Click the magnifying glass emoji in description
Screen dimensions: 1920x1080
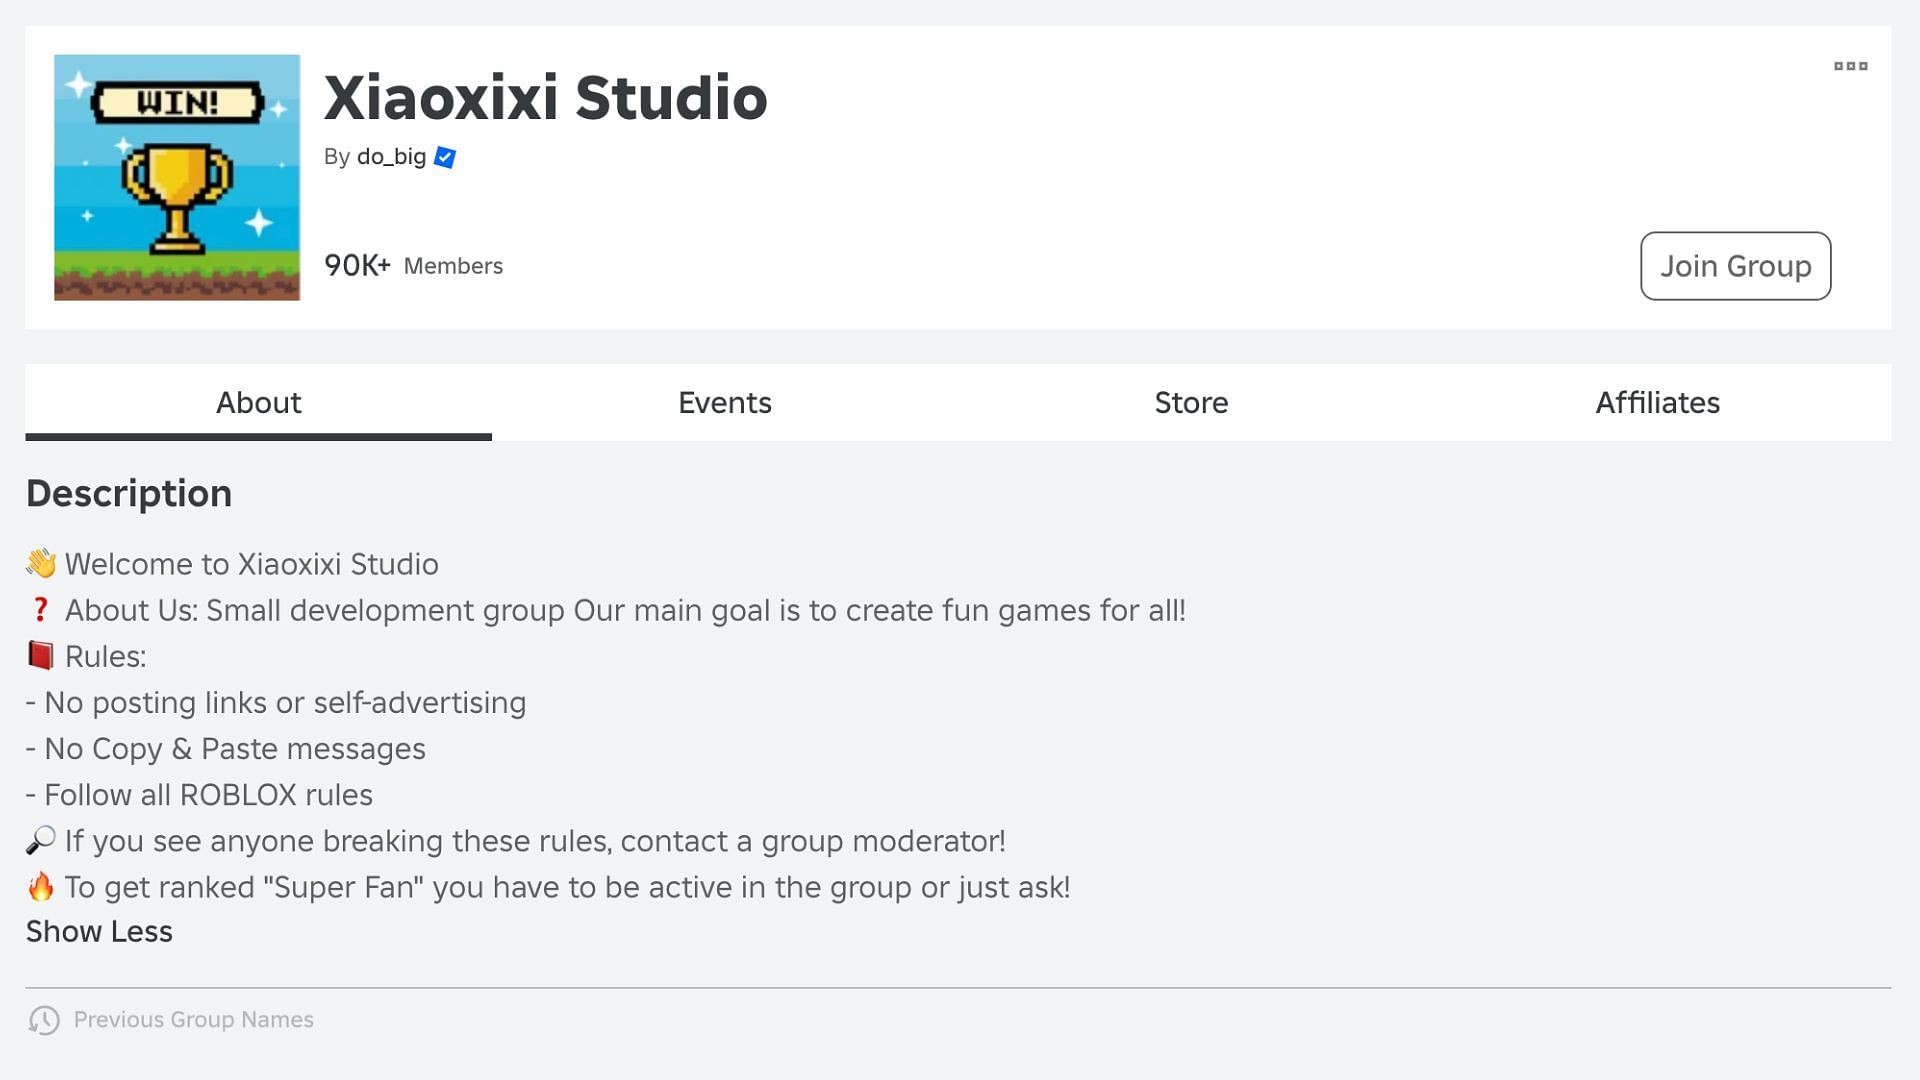pos(41,841)
